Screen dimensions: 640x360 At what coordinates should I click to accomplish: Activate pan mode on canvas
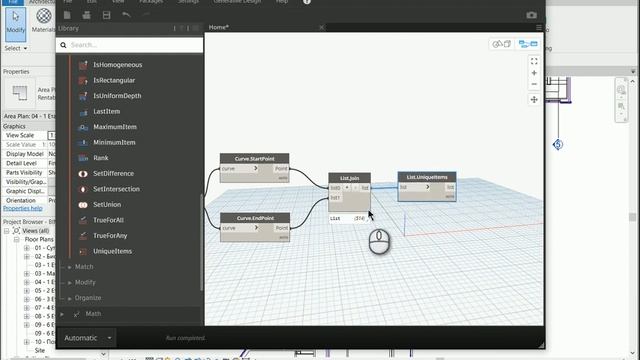[x=534, y=100]
